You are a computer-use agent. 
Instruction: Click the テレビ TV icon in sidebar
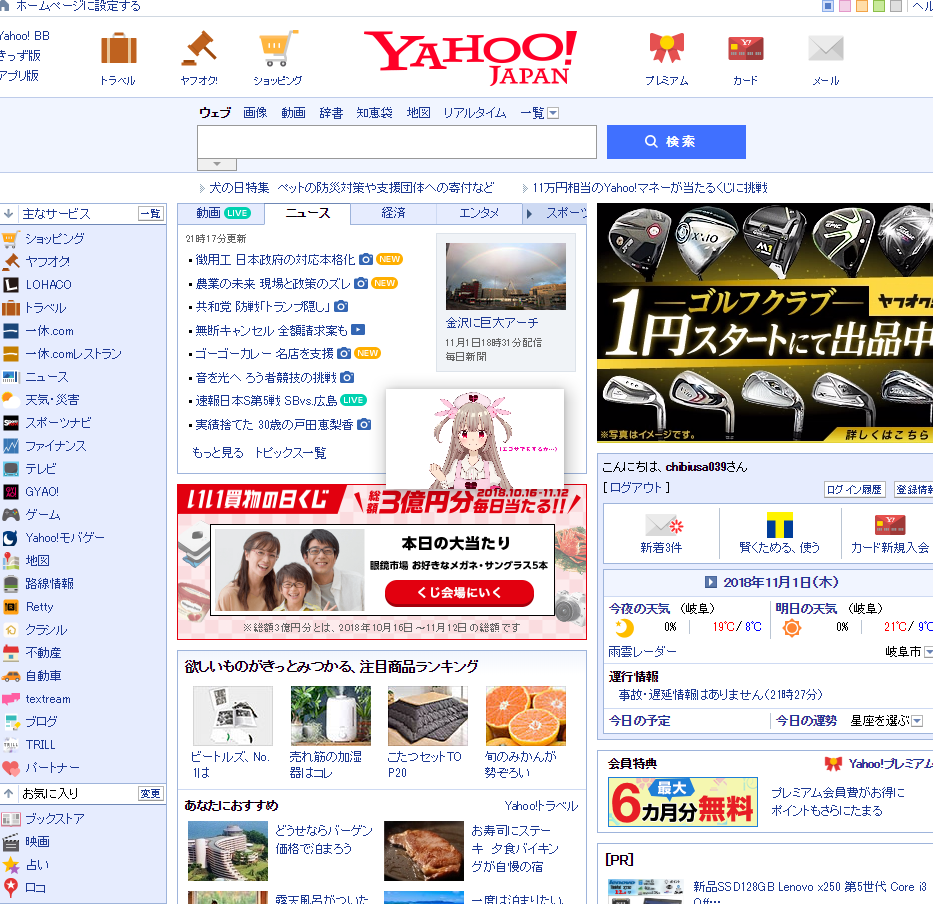(11, 469)
